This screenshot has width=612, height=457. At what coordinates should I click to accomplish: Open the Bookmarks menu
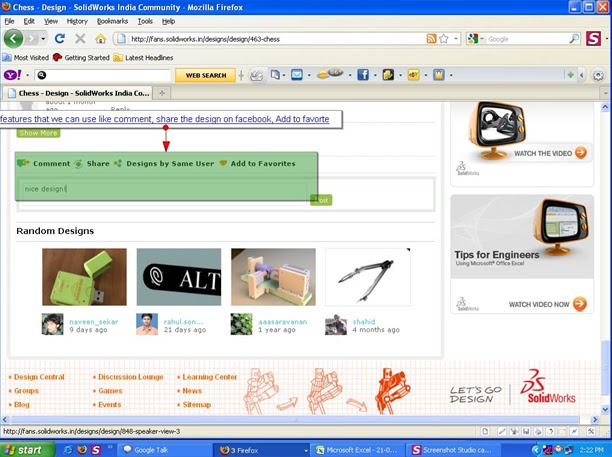112,21
